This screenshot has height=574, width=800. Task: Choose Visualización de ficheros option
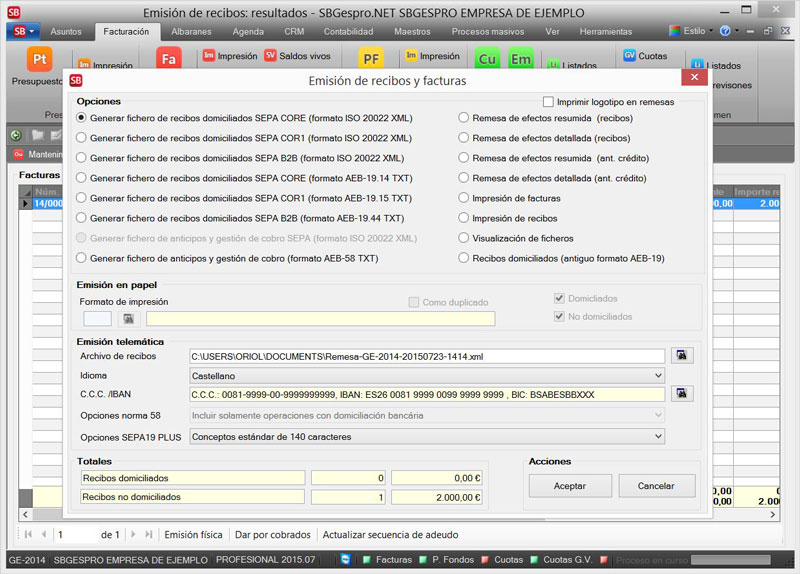(464, 238)
